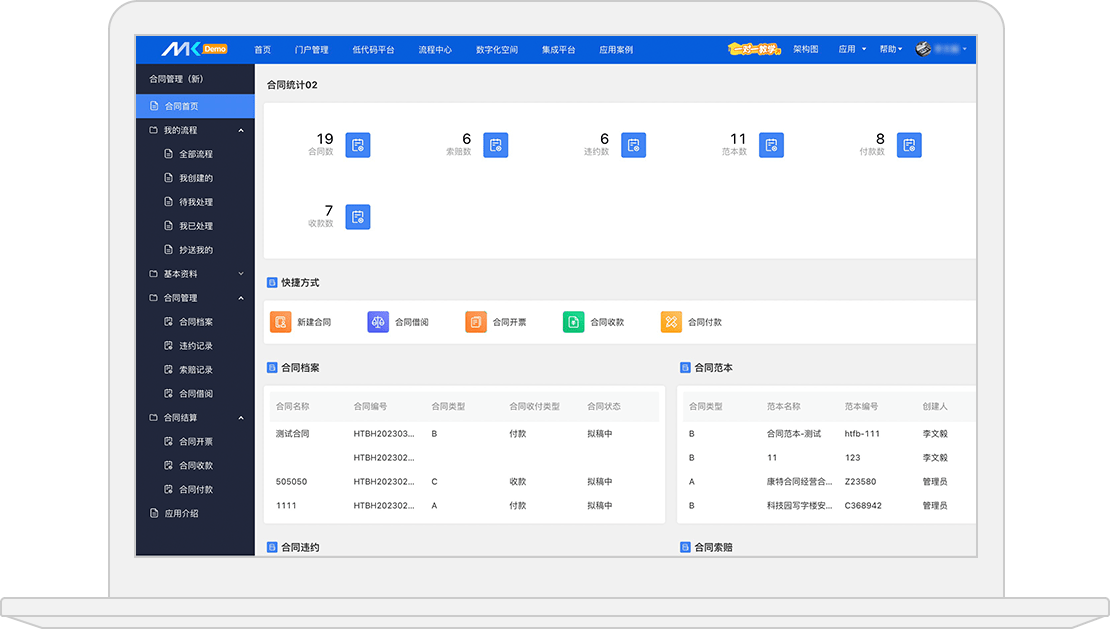The image size is (1110, 629).
Task: Click the 架构图 link in header
Action: (x=805, y=49)
